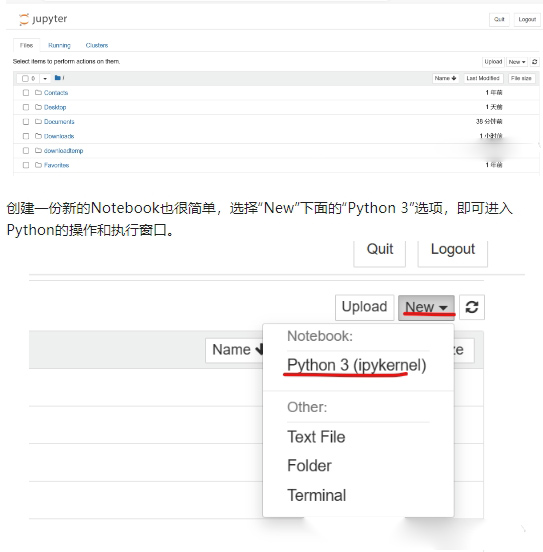Screen dimensions: 543x552
Task: Open the small New dropdown in top screenshot
Action: (x=517, y=62)
